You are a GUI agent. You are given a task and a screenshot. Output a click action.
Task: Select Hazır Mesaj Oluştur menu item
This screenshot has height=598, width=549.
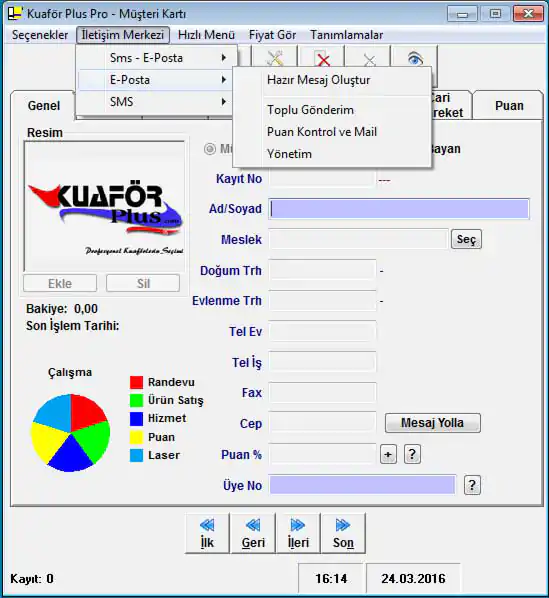[x=319, y=80]
